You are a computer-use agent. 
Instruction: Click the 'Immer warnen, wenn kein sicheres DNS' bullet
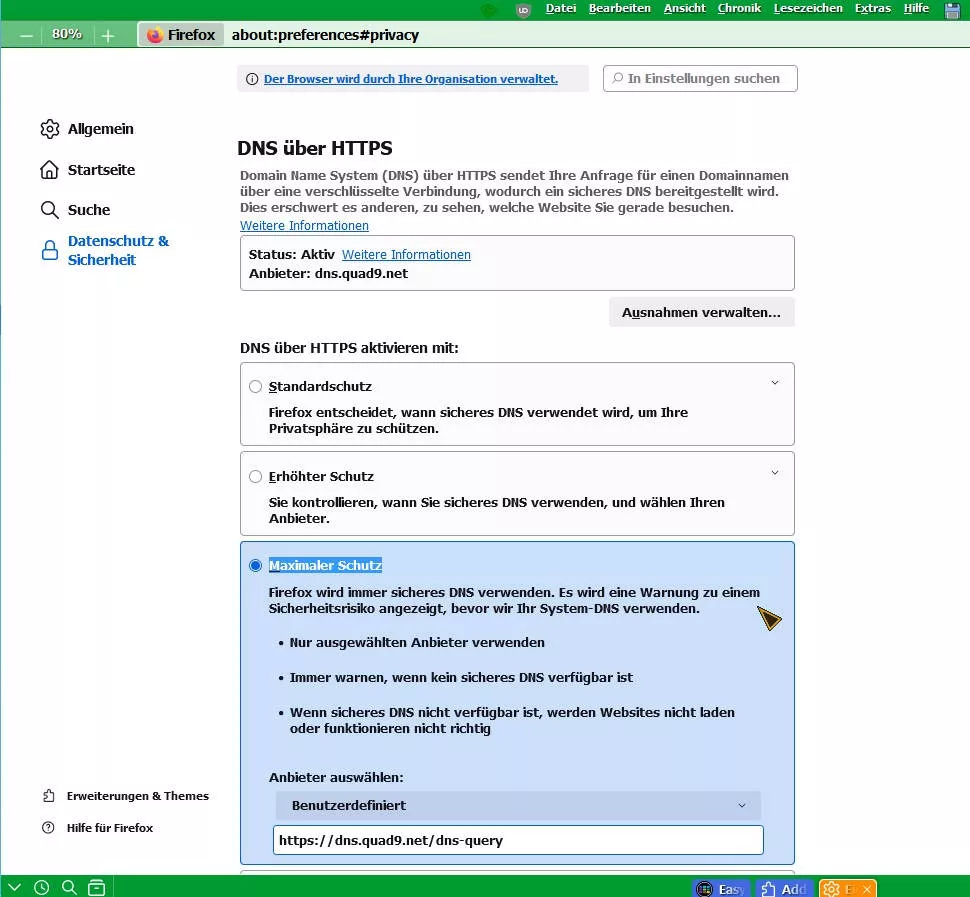click(x=461, y=677)
